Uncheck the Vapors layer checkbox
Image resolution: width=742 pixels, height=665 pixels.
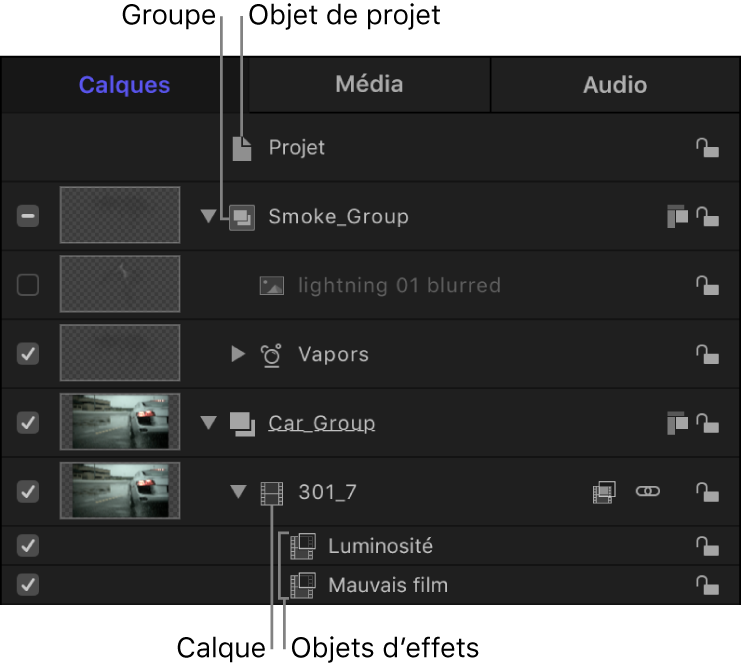(28, 355)
